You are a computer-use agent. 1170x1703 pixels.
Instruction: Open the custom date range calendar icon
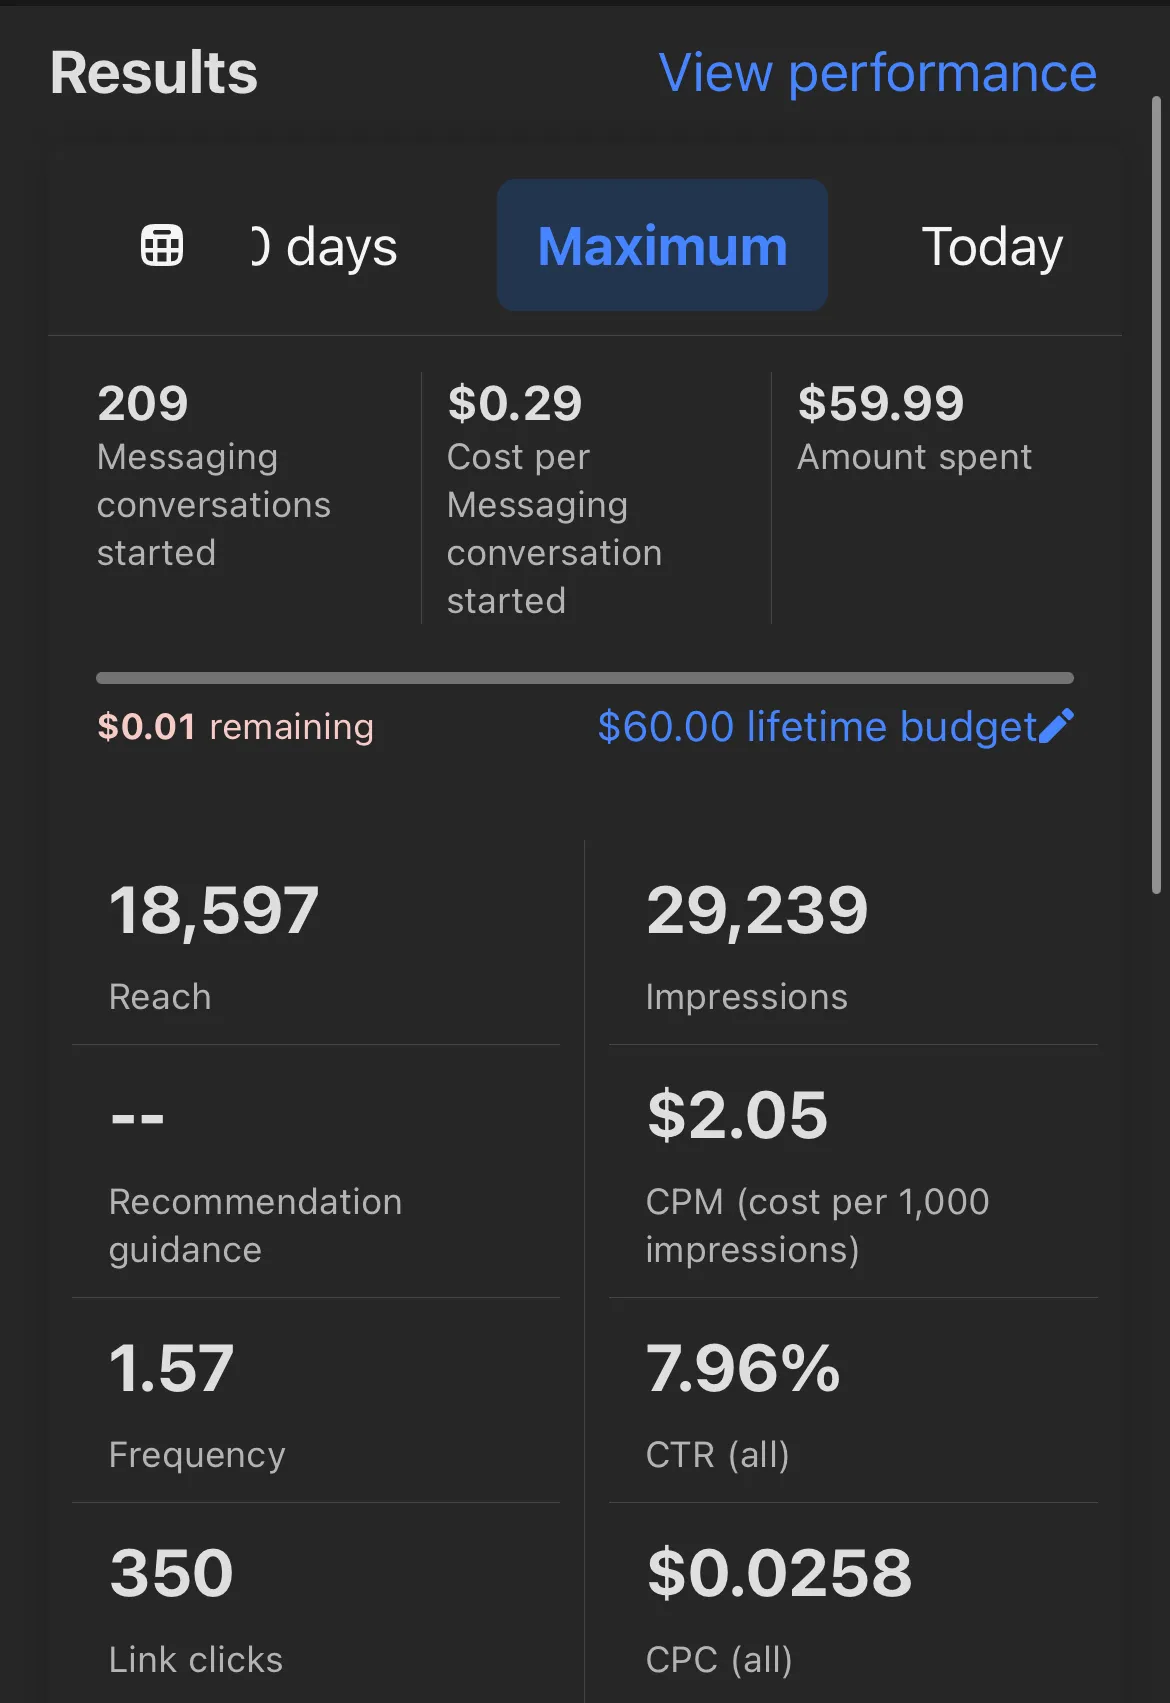point(162,246)
